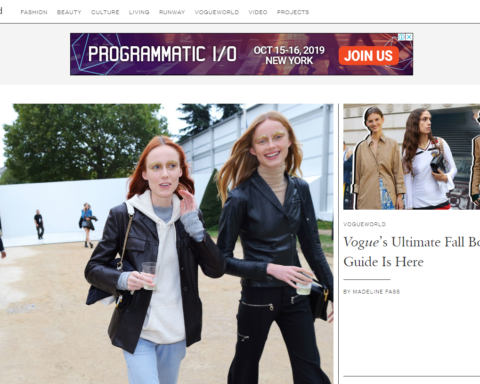Click the VOGUEWORLD category label above the headline
This screenshot has height=384, width=480.
coord(364,224)
